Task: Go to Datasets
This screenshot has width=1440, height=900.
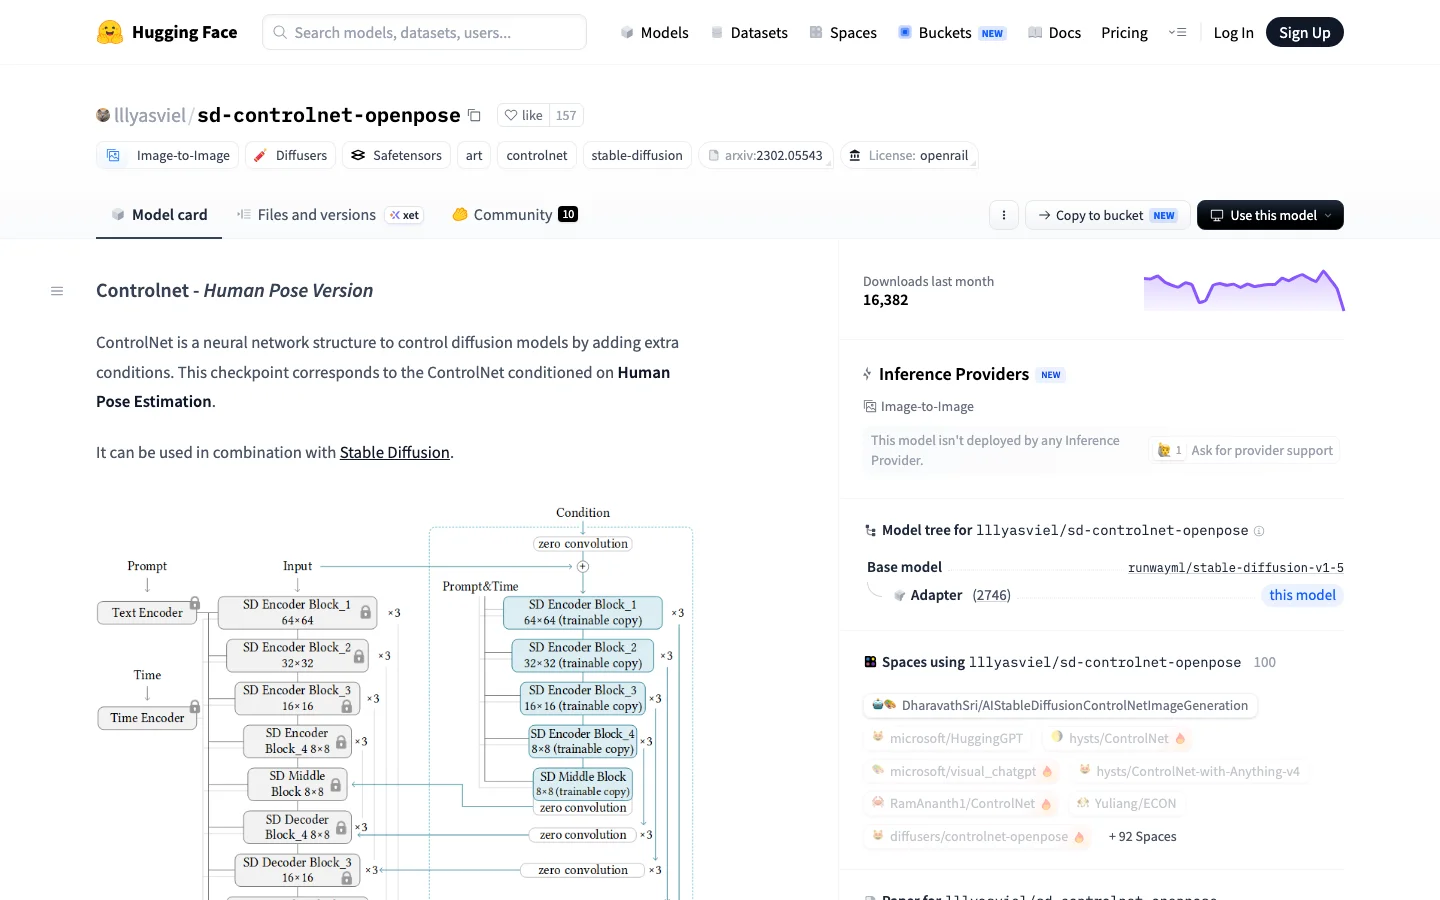Action: point(749,32)
